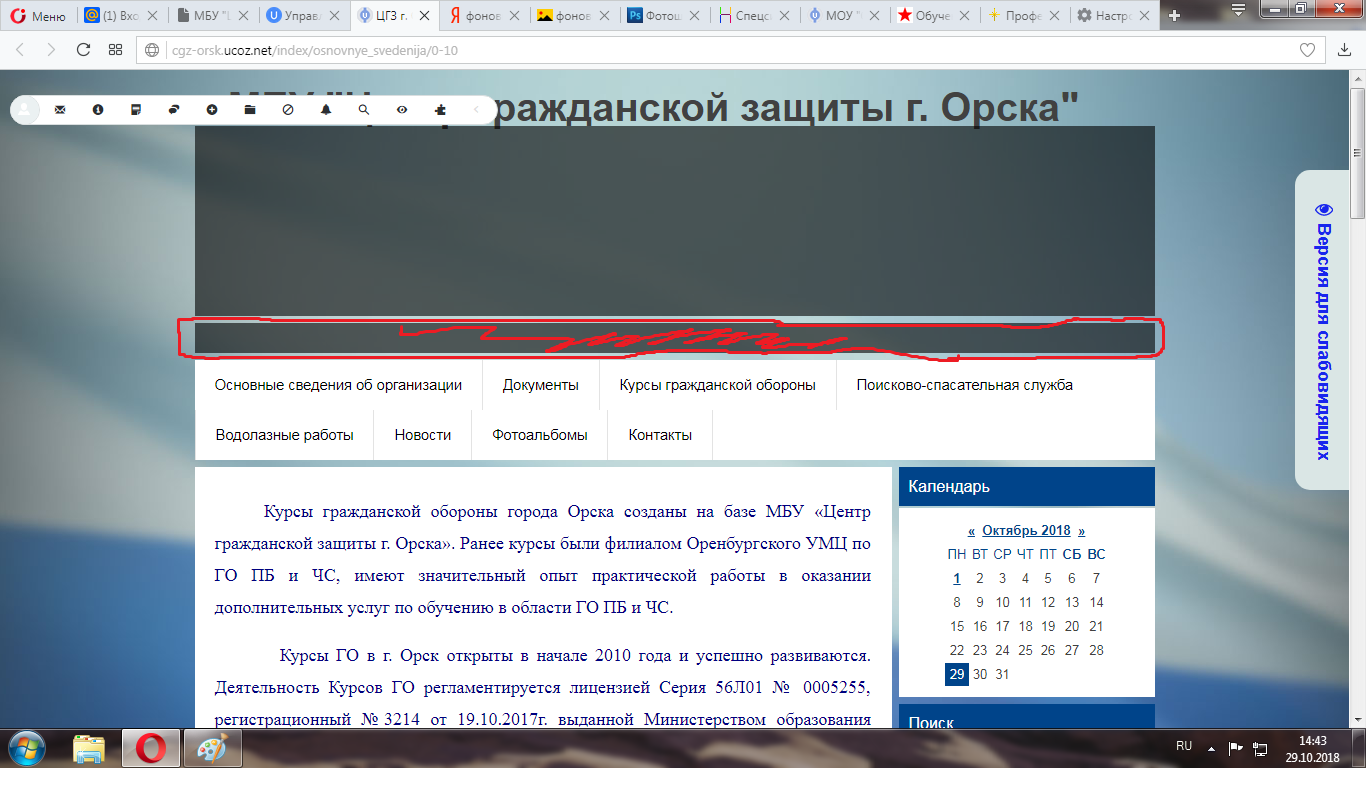The height and width of the screenshot is (797, 1366).
Task: Close the active ЦГЗ tab
Action: (424, 16)
